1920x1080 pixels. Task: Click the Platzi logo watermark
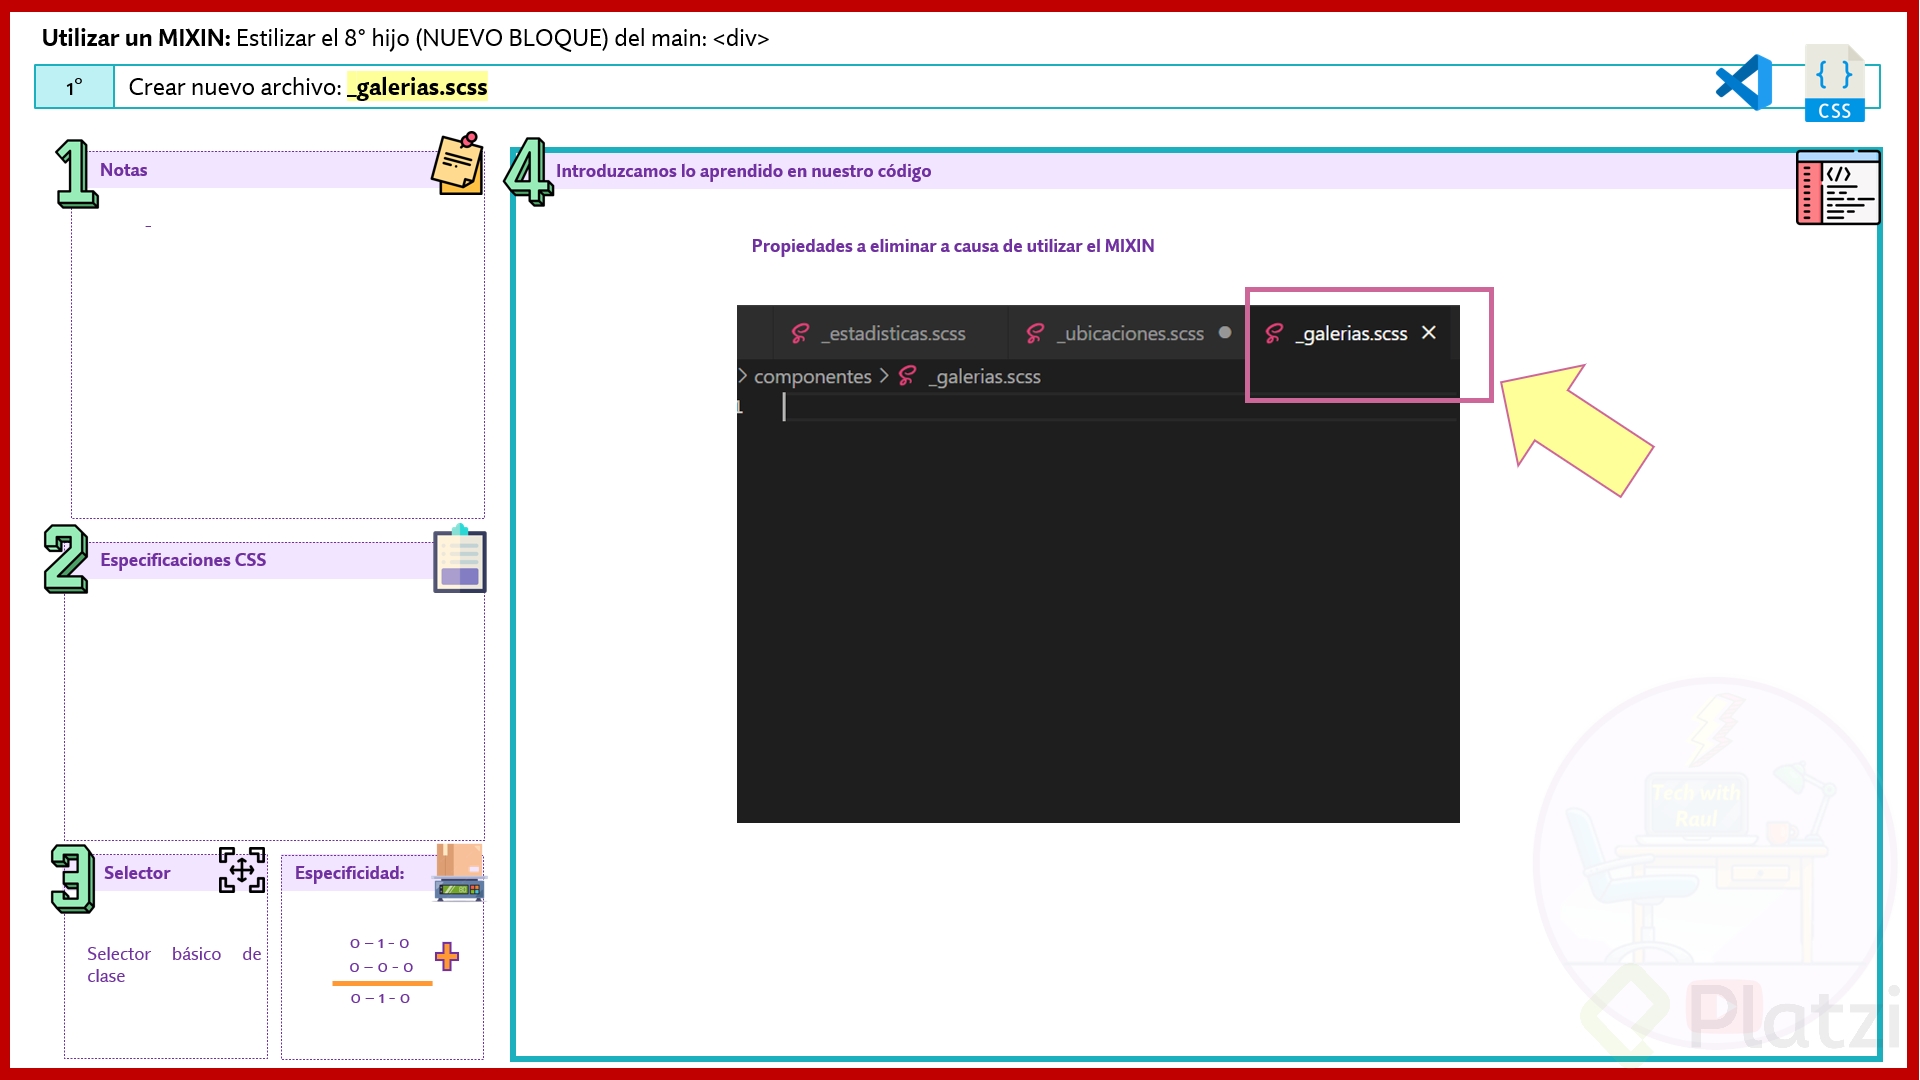(x=1750, y=1010)
